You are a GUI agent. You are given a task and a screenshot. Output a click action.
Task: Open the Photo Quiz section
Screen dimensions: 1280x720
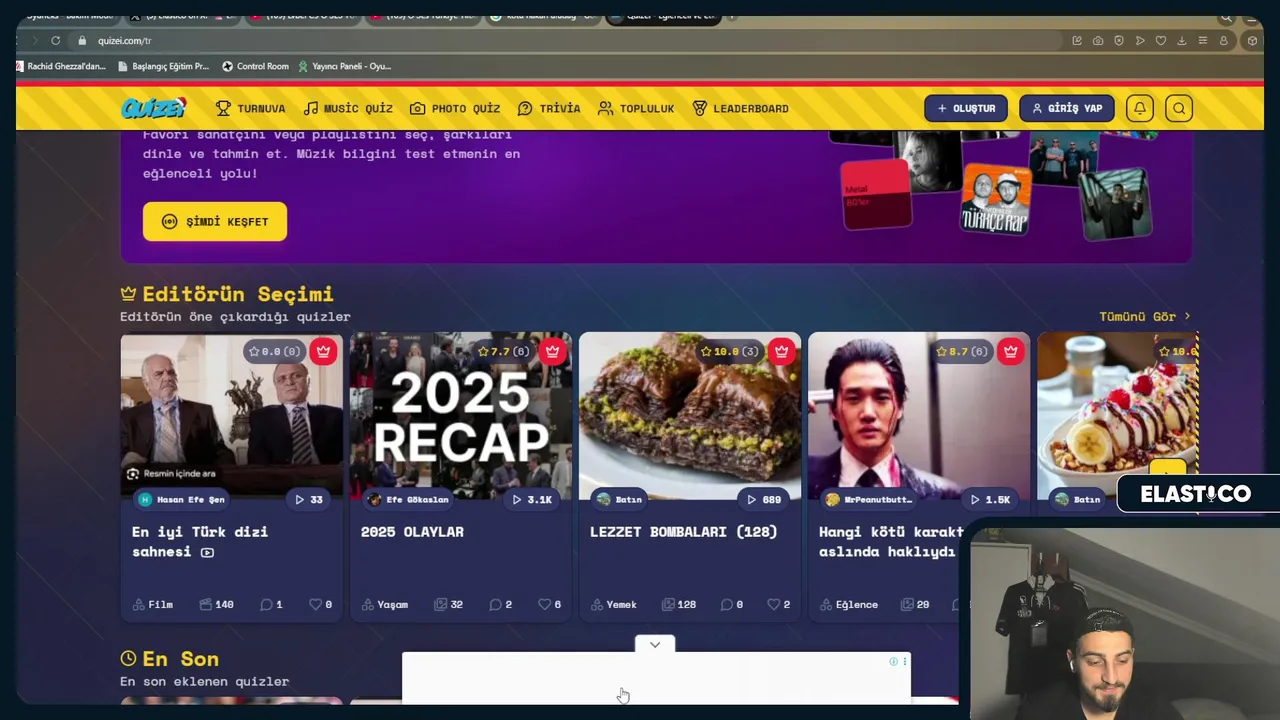[455, 108]
